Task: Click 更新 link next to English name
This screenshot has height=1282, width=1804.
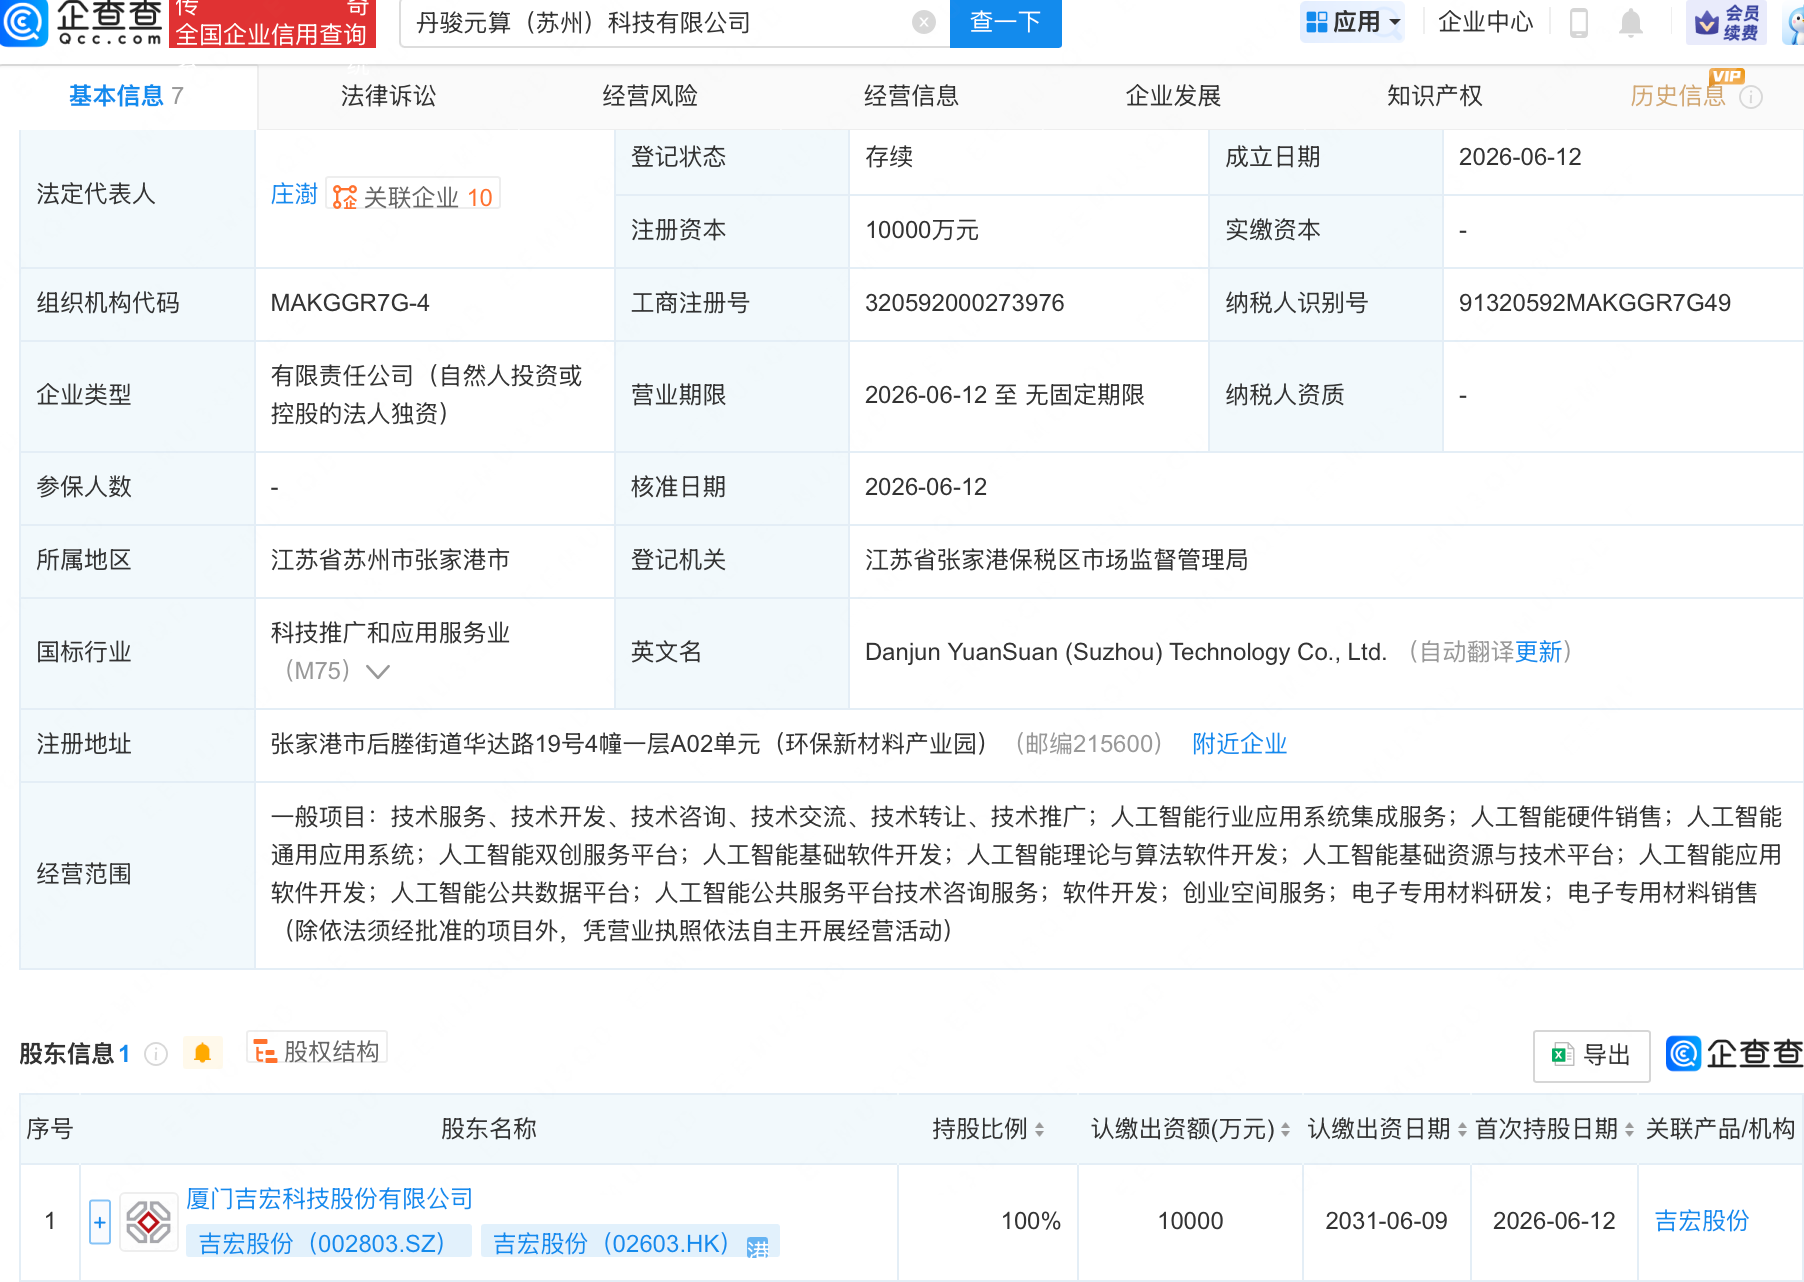Action: [x=1538, y=652]
